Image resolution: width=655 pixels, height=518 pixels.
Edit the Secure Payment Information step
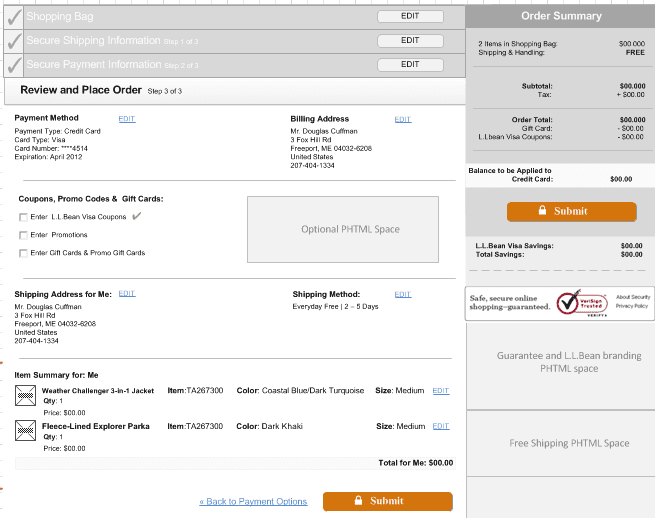tap(410, 65)
